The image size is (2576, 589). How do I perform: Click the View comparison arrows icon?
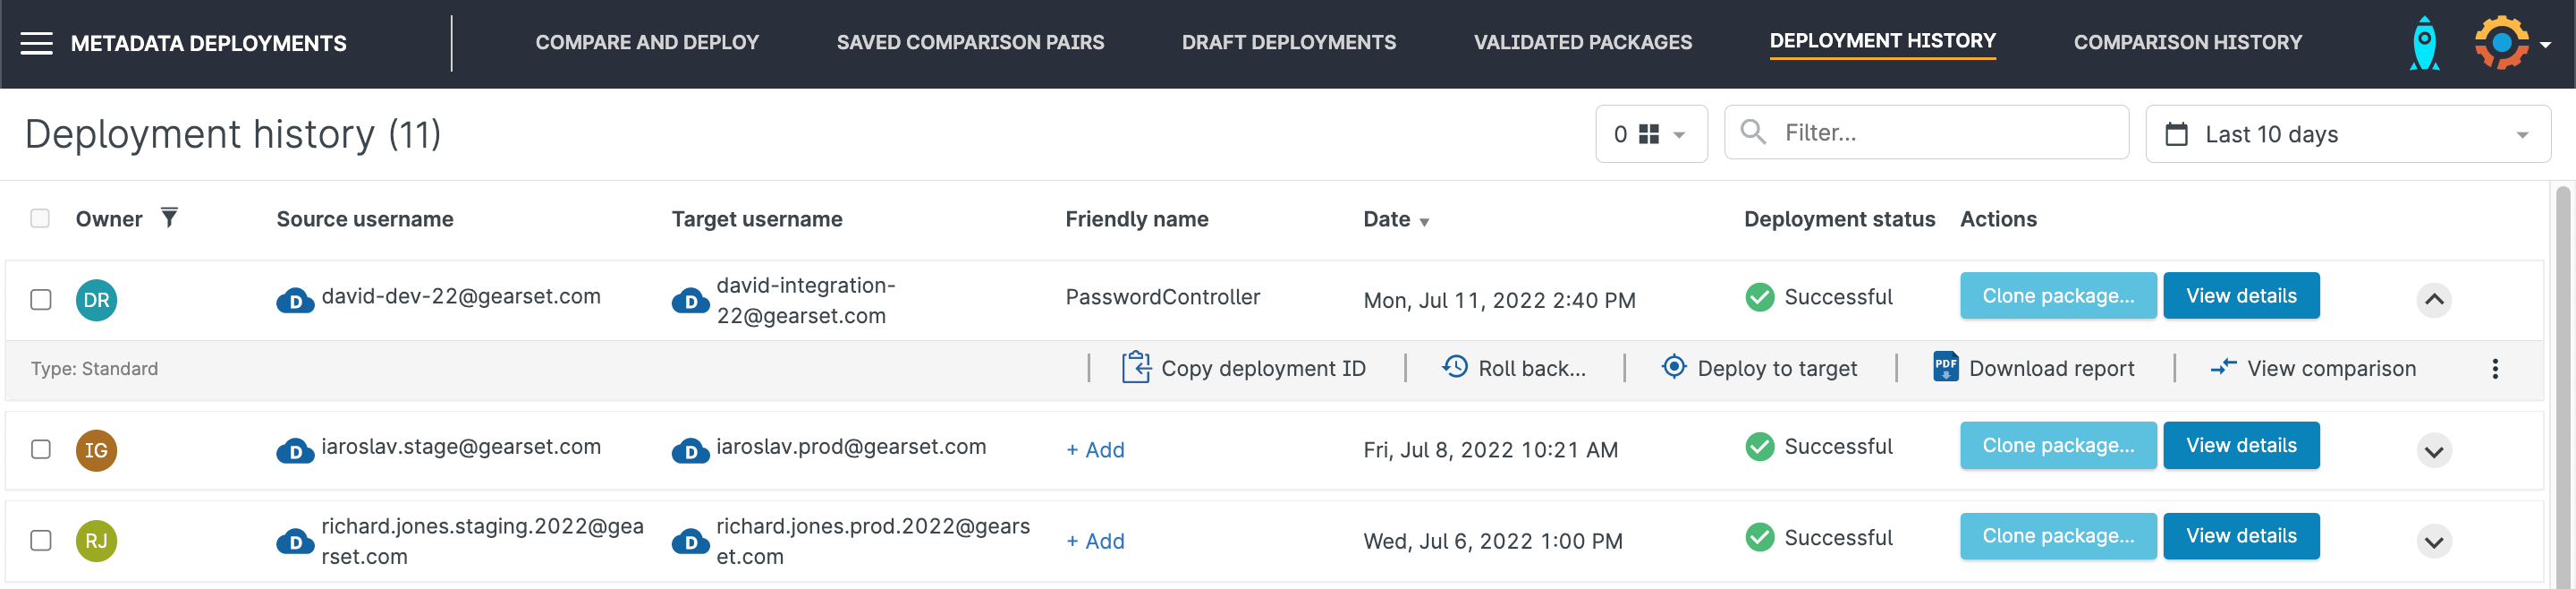click(2222, 368)
